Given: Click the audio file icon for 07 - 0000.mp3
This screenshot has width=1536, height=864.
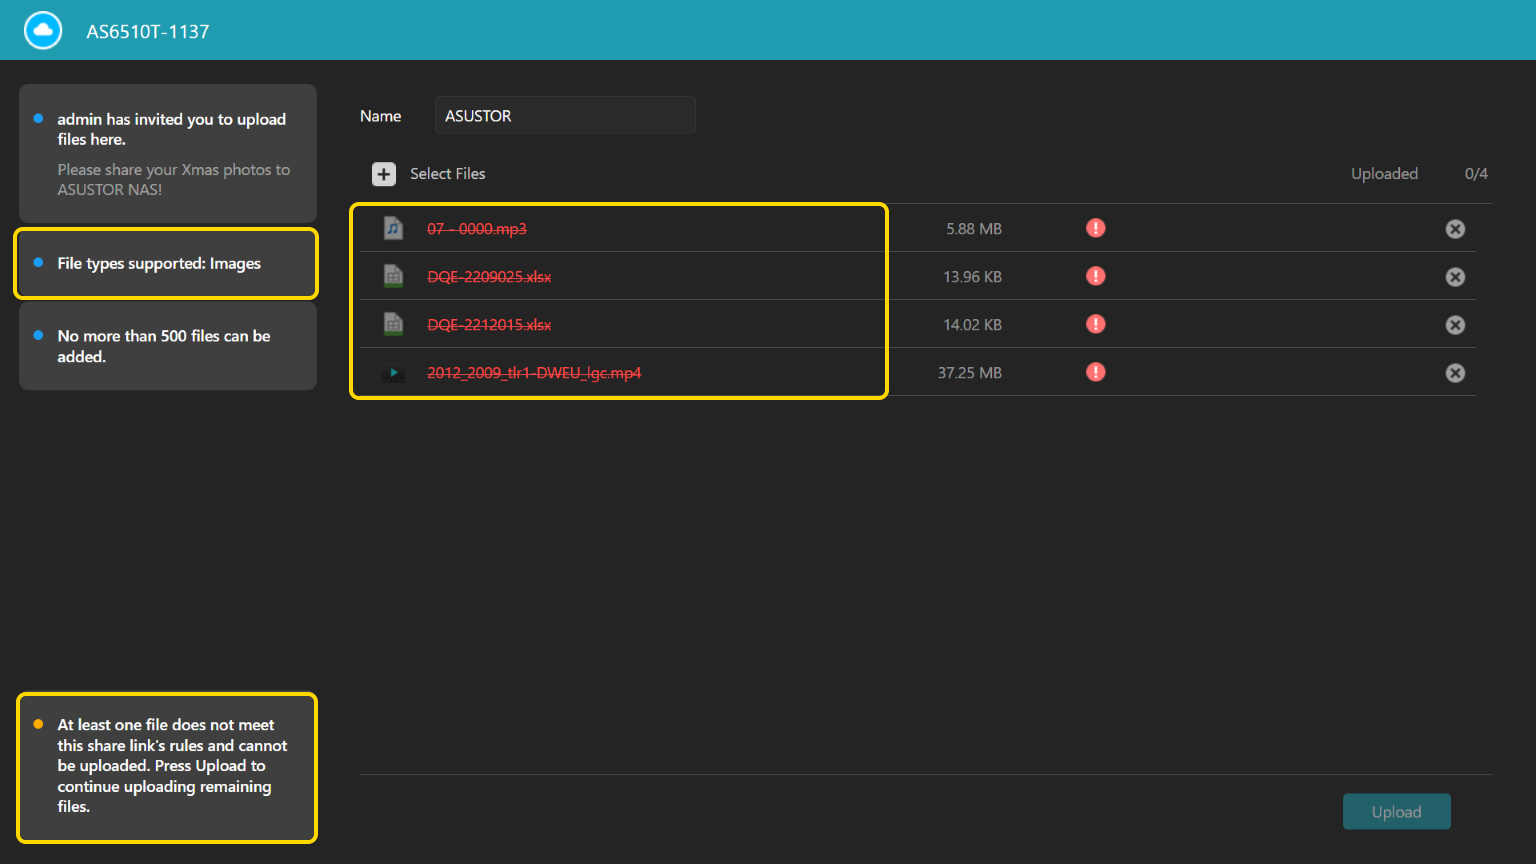Looking at the screenshot, I should 394,228.
